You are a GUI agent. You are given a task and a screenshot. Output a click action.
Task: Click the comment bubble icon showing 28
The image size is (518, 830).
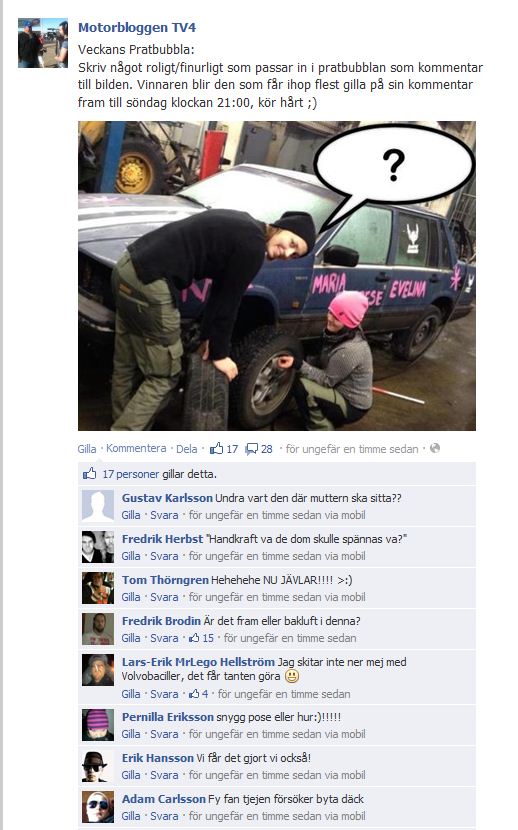point(251,449)
